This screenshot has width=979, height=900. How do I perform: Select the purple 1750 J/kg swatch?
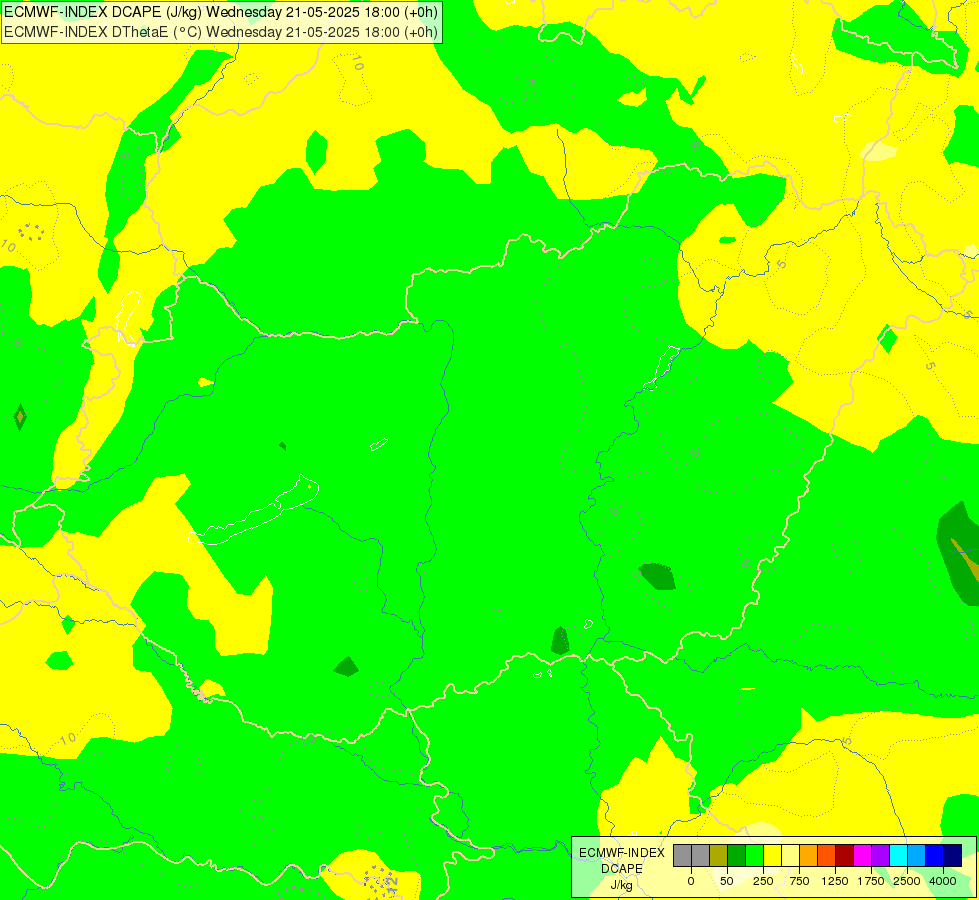point(880,855)
